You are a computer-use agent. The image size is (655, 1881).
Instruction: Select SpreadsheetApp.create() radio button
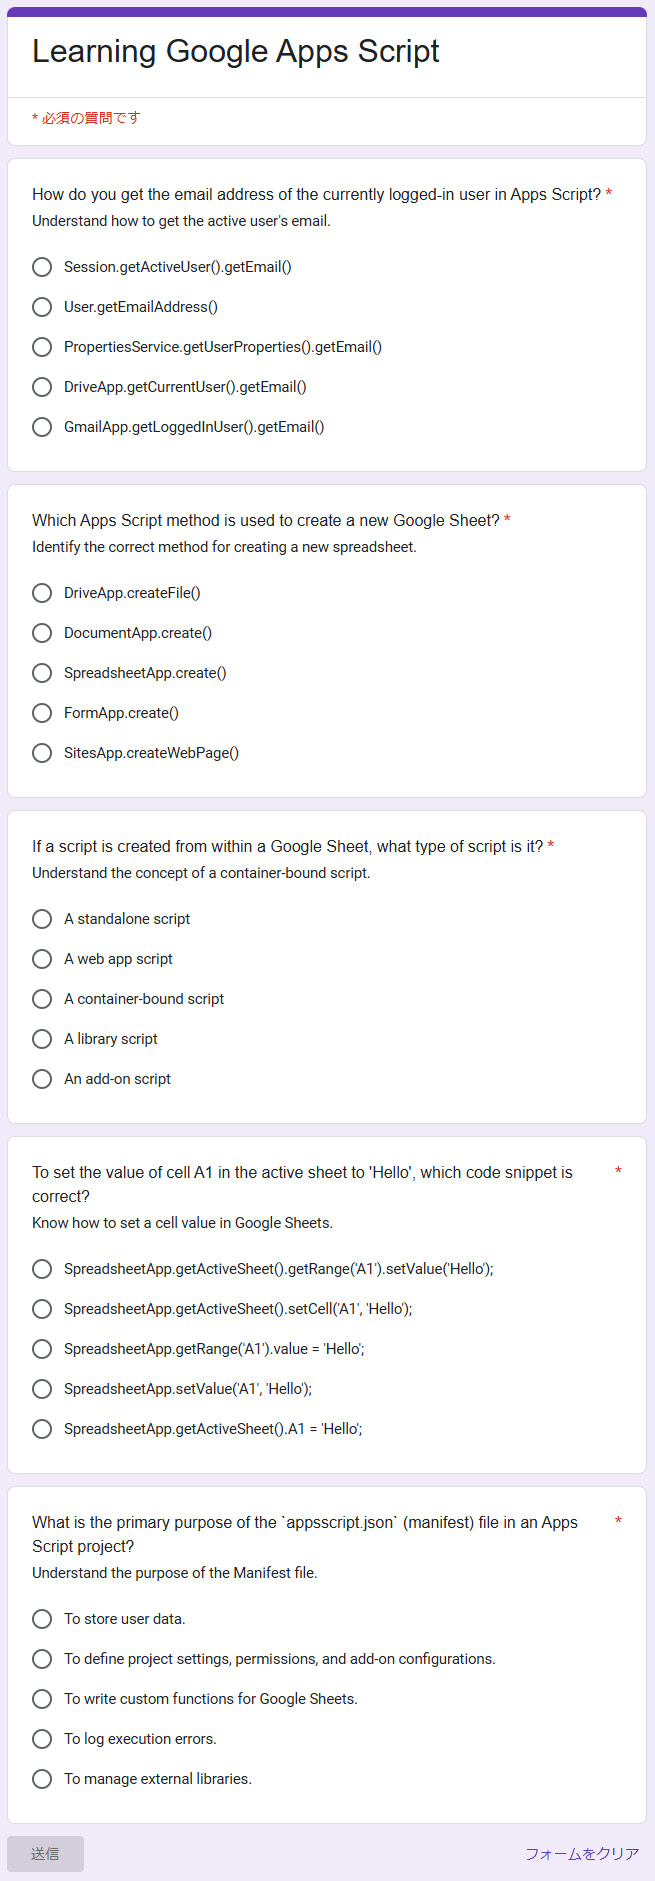click(x=42, y=673)
